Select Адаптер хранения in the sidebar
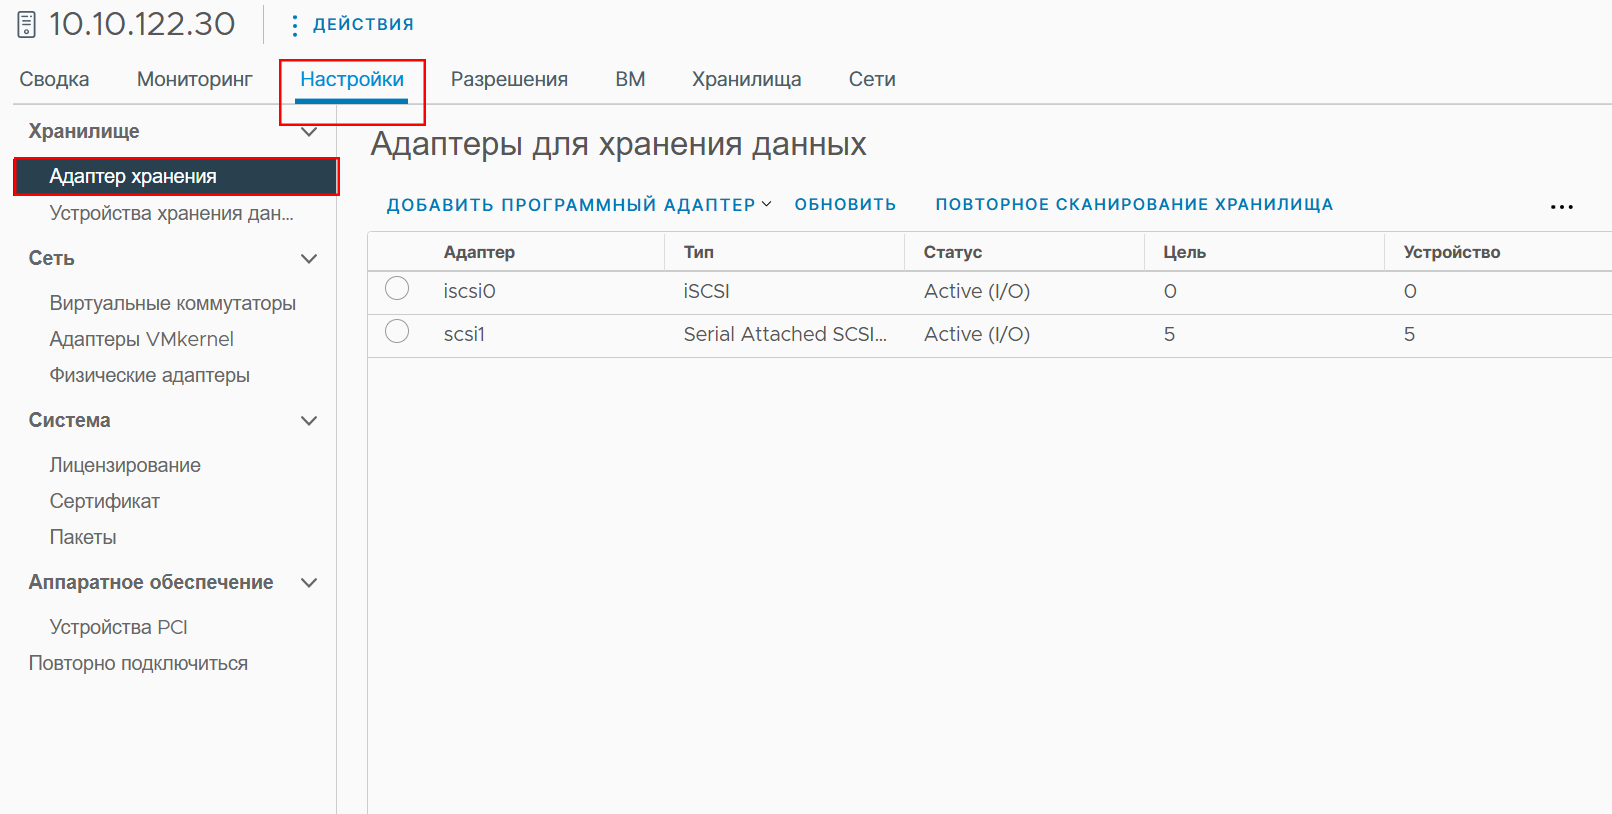The width and height of the screenshot is (1612, 814). point(176,176)
